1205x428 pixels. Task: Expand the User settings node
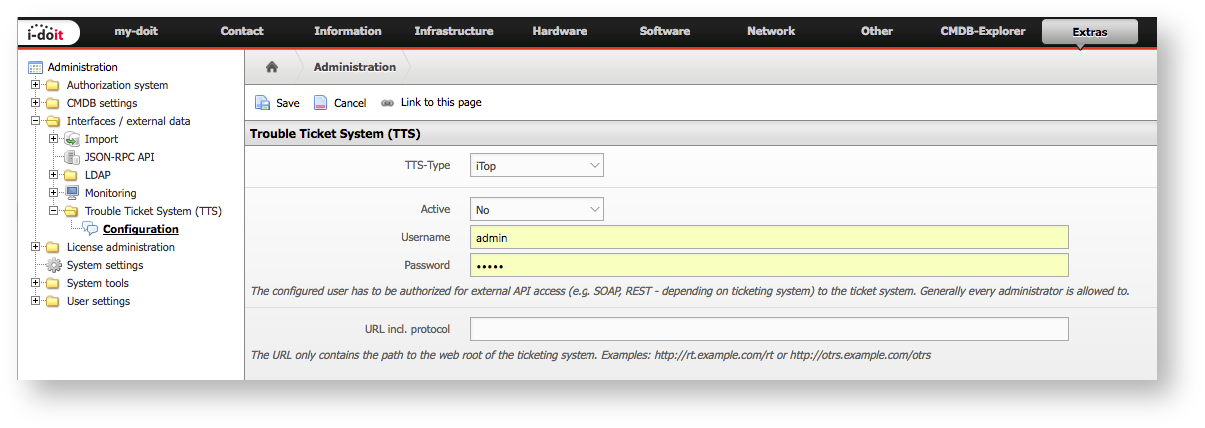(x=36, y=301)
